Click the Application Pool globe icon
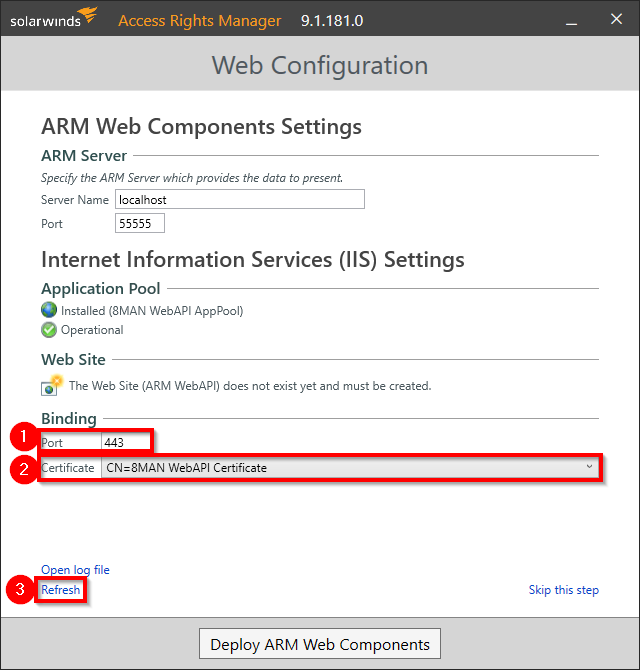Image resolution: width=640 pixels, height=670 pixels. (x=49, y=310)
